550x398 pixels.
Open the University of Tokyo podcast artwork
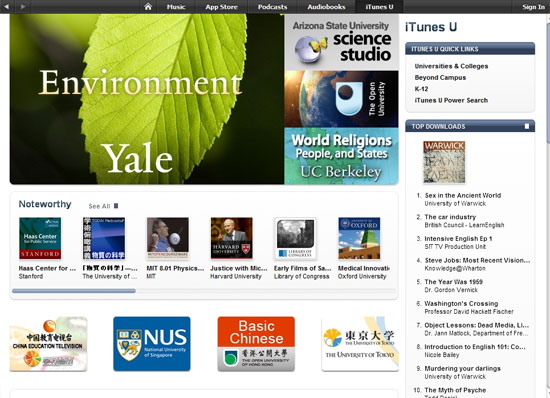pyautogui.click(x=104, y=238)
